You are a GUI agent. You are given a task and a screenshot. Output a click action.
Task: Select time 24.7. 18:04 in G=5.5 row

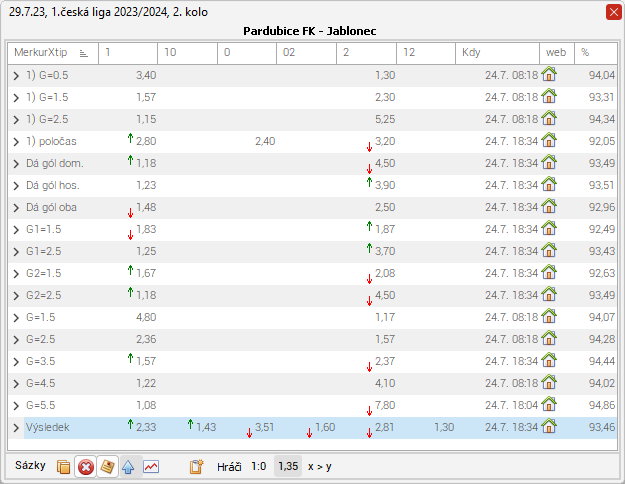pyautogui.click(x=511, y=405)
